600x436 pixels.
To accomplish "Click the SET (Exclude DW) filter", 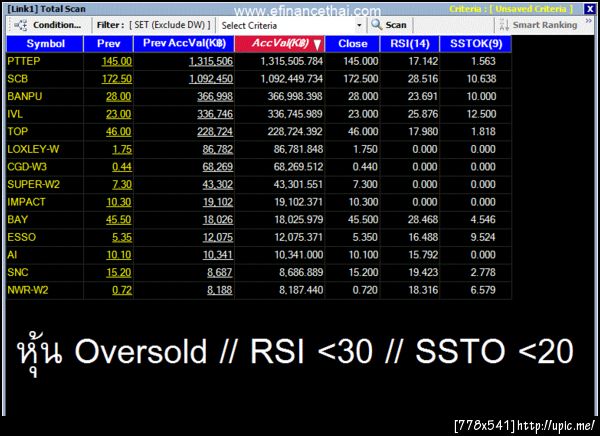I will (x=170, y=25).
